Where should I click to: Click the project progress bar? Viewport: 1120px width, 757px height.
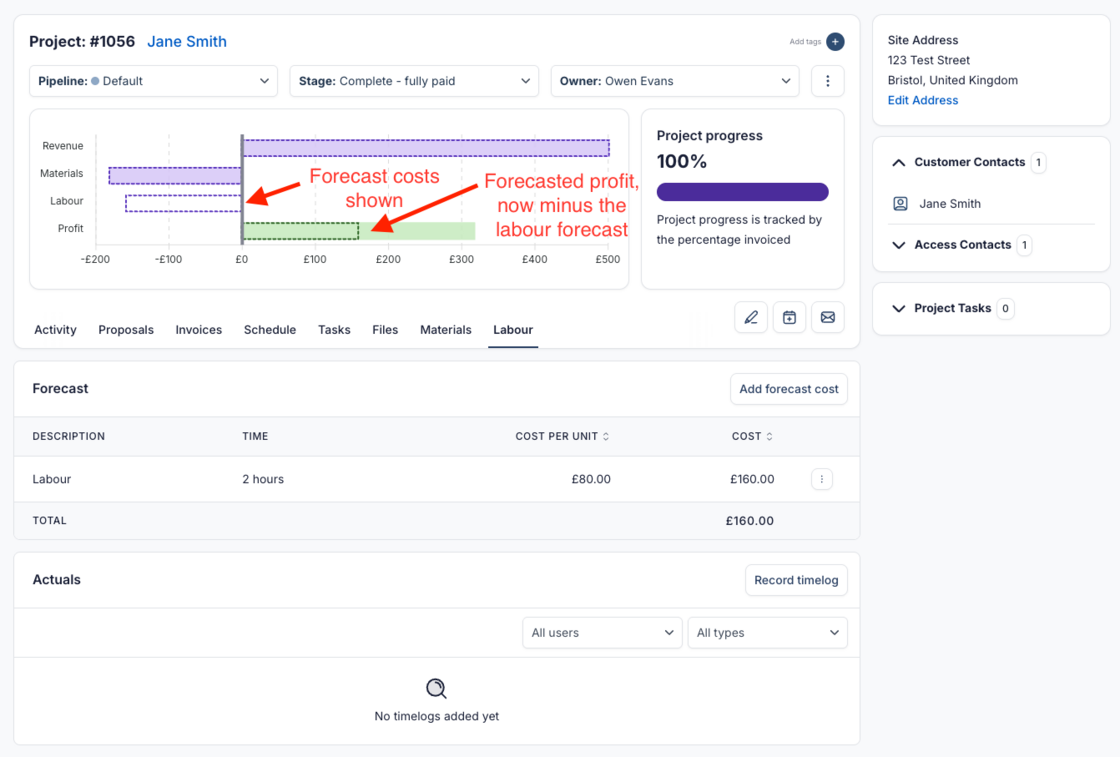pos(742,192)
